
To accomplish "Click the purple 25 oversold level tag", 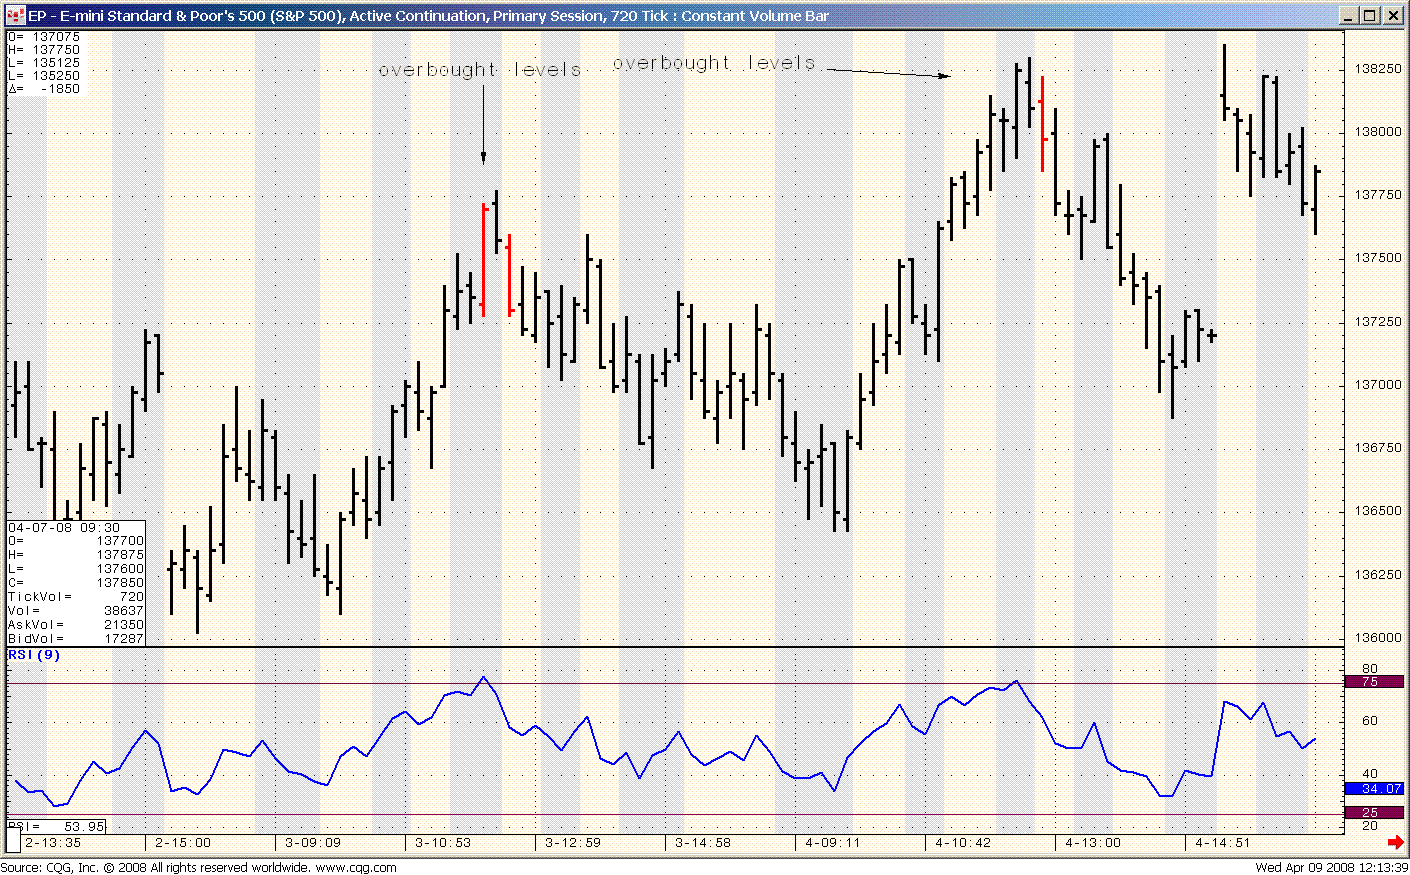I will 1374,812.
